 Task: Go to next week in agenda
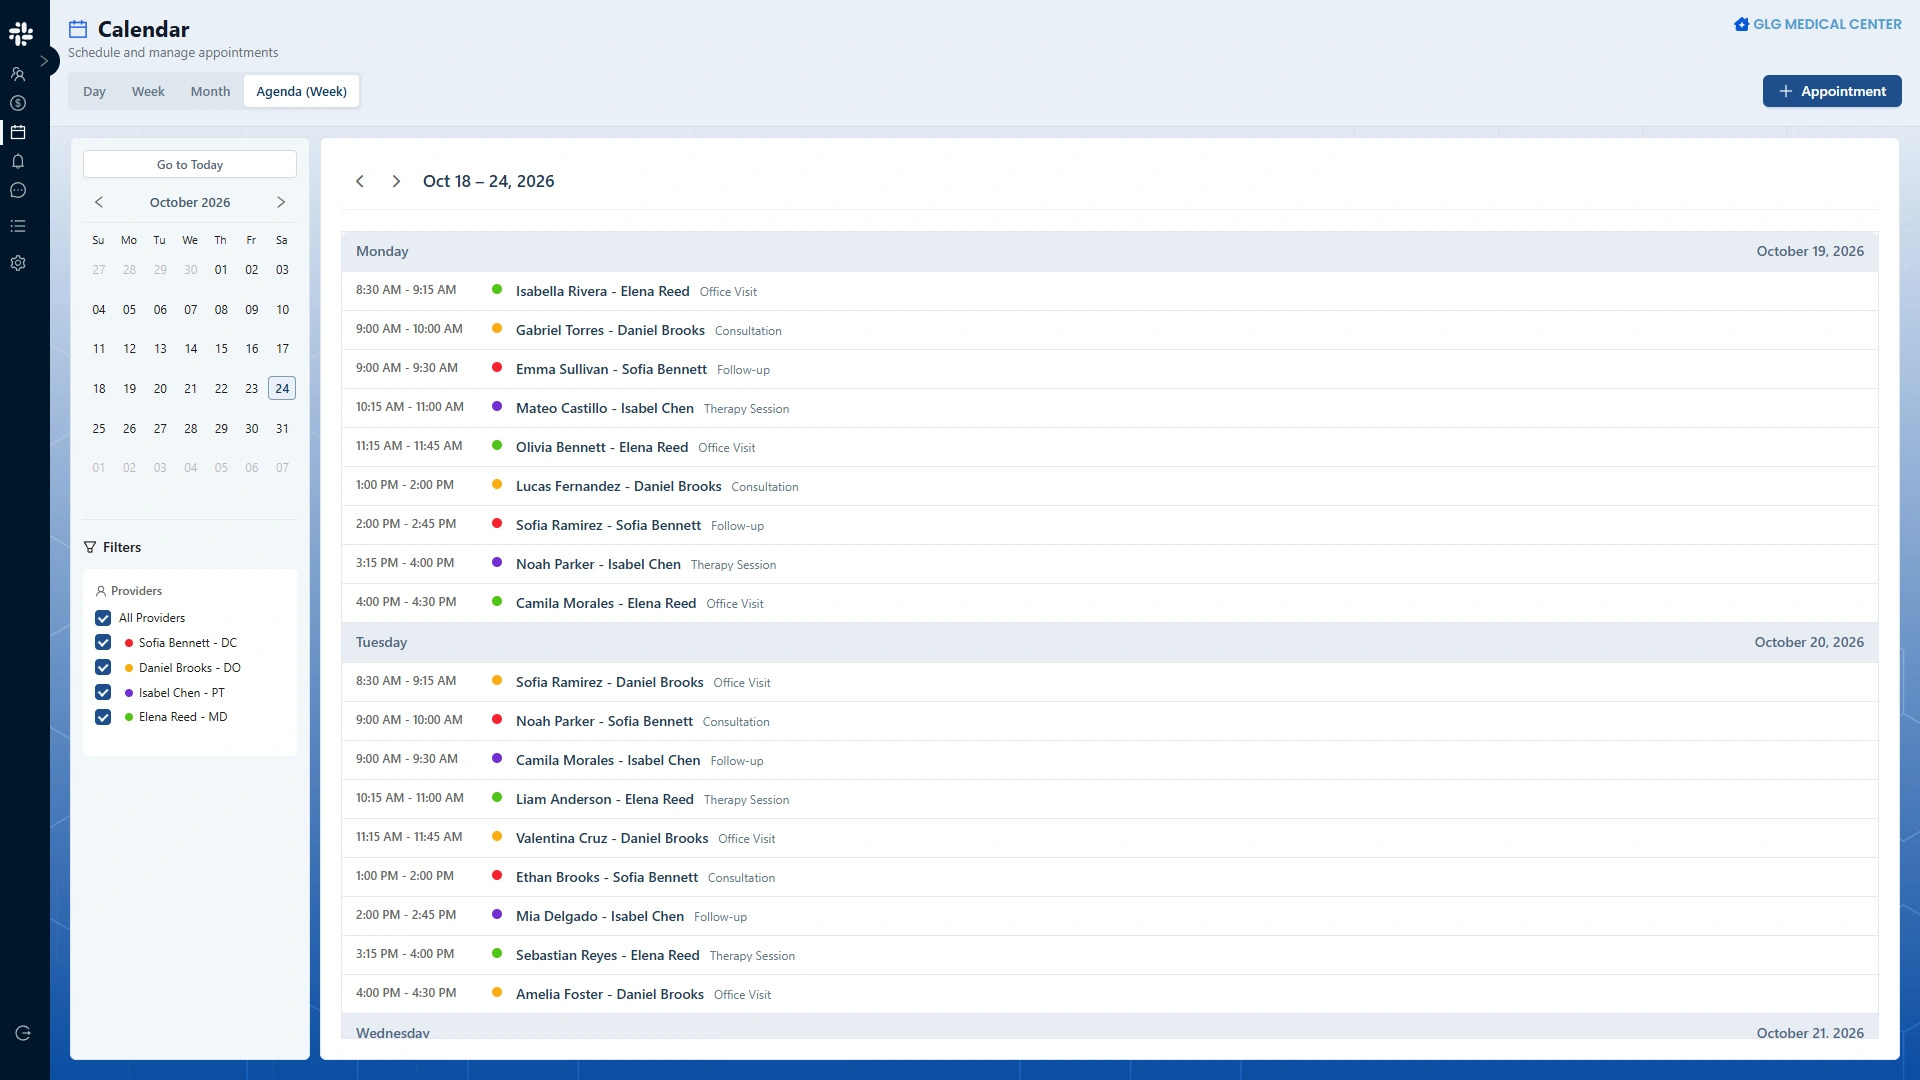tap(396, 181)
